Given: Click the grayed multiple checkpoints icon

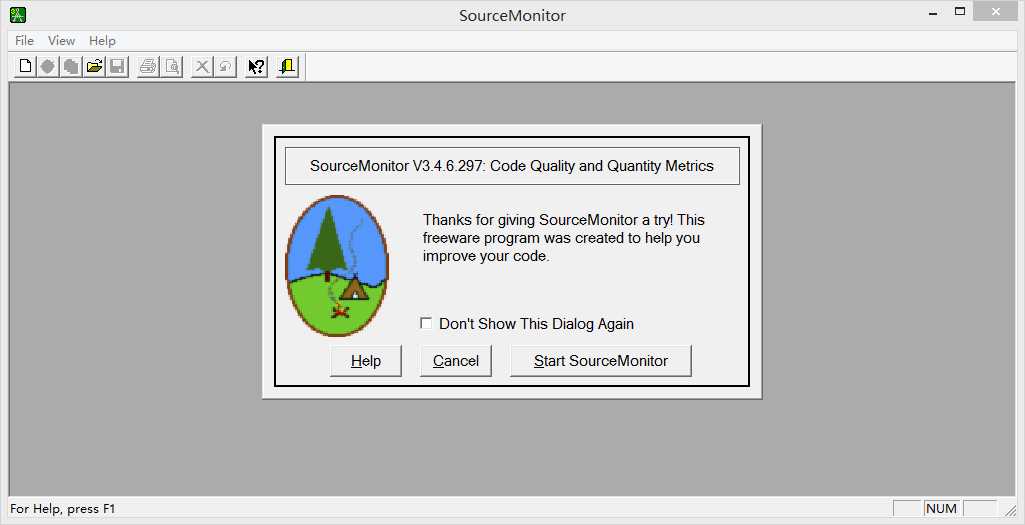Looking at the screenshot, I should pyautogui.click(x=71, y=66).
